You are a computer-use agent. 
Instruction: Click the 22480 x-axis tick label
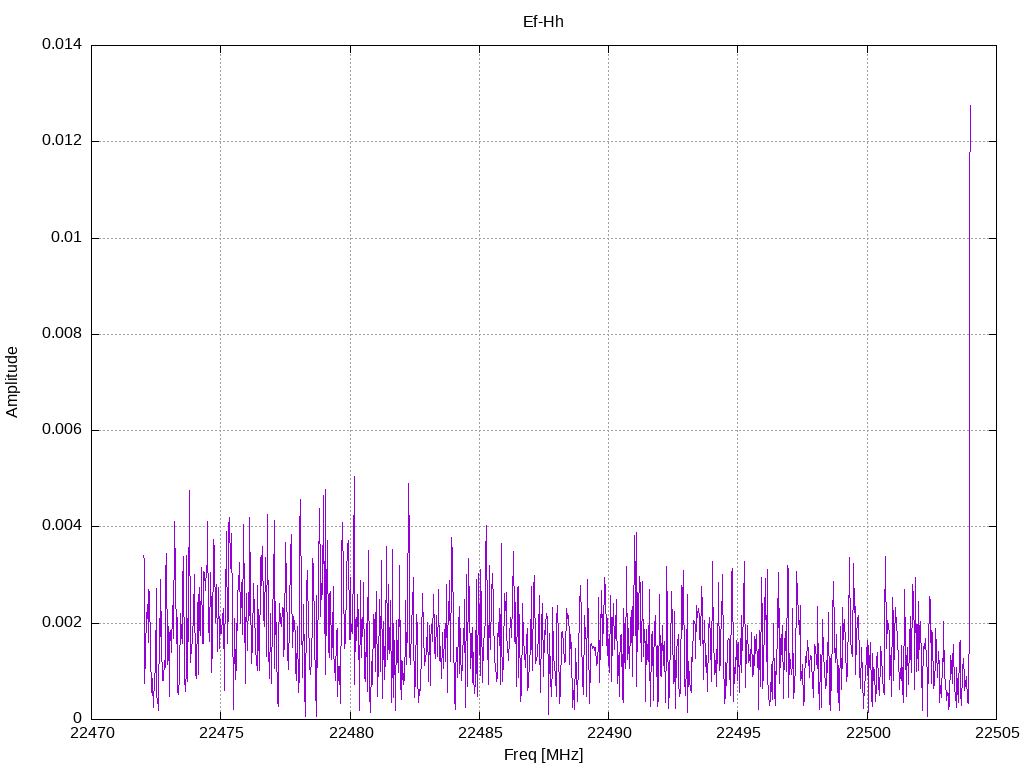(350, 733)
